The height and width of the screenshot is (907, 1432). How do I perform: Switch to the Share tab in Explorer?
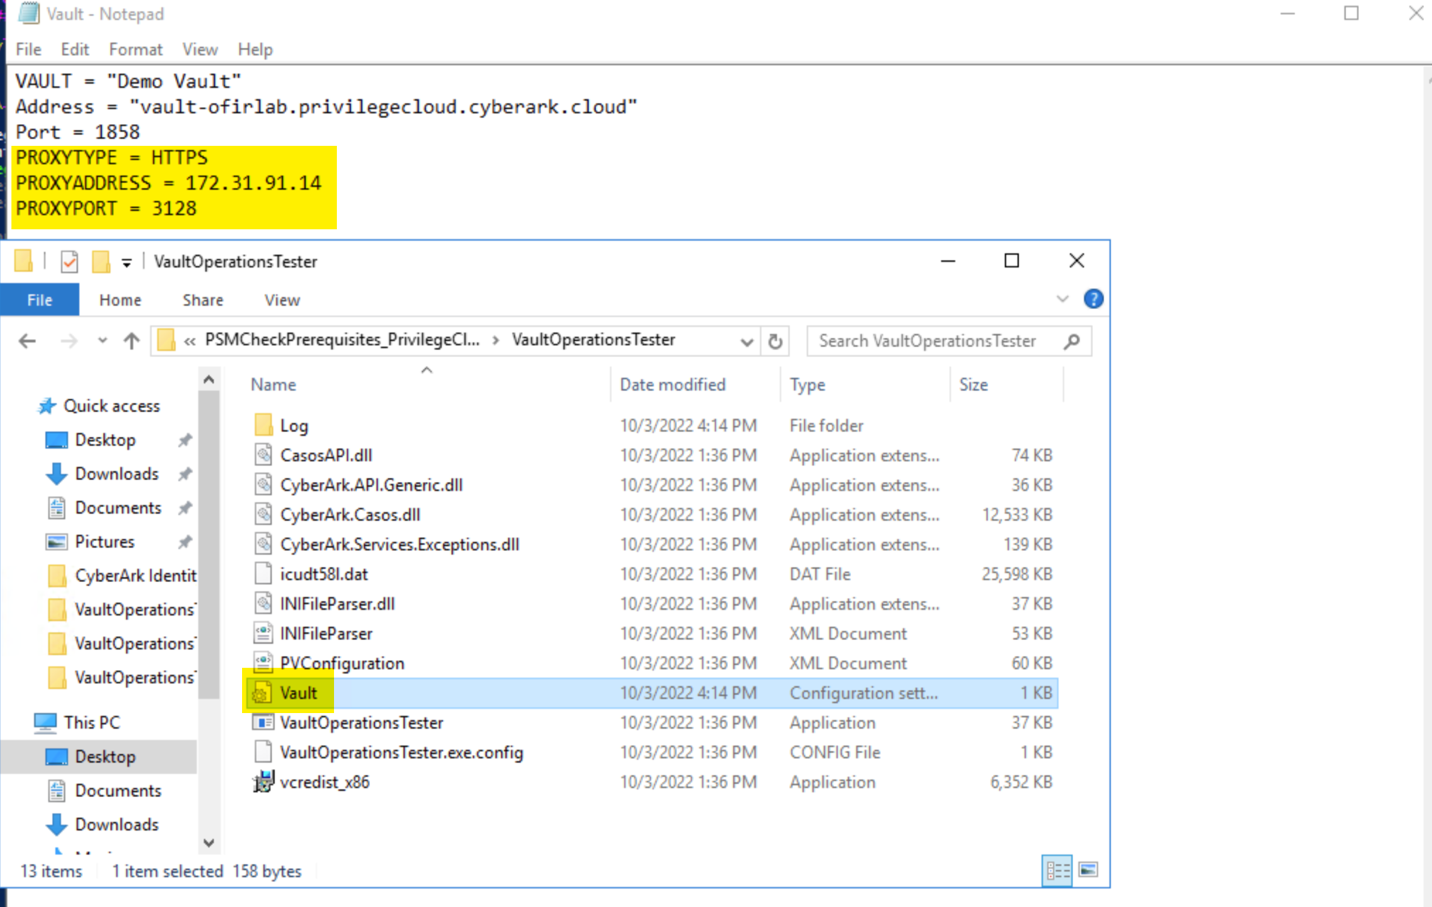click(x=202, y=299)
